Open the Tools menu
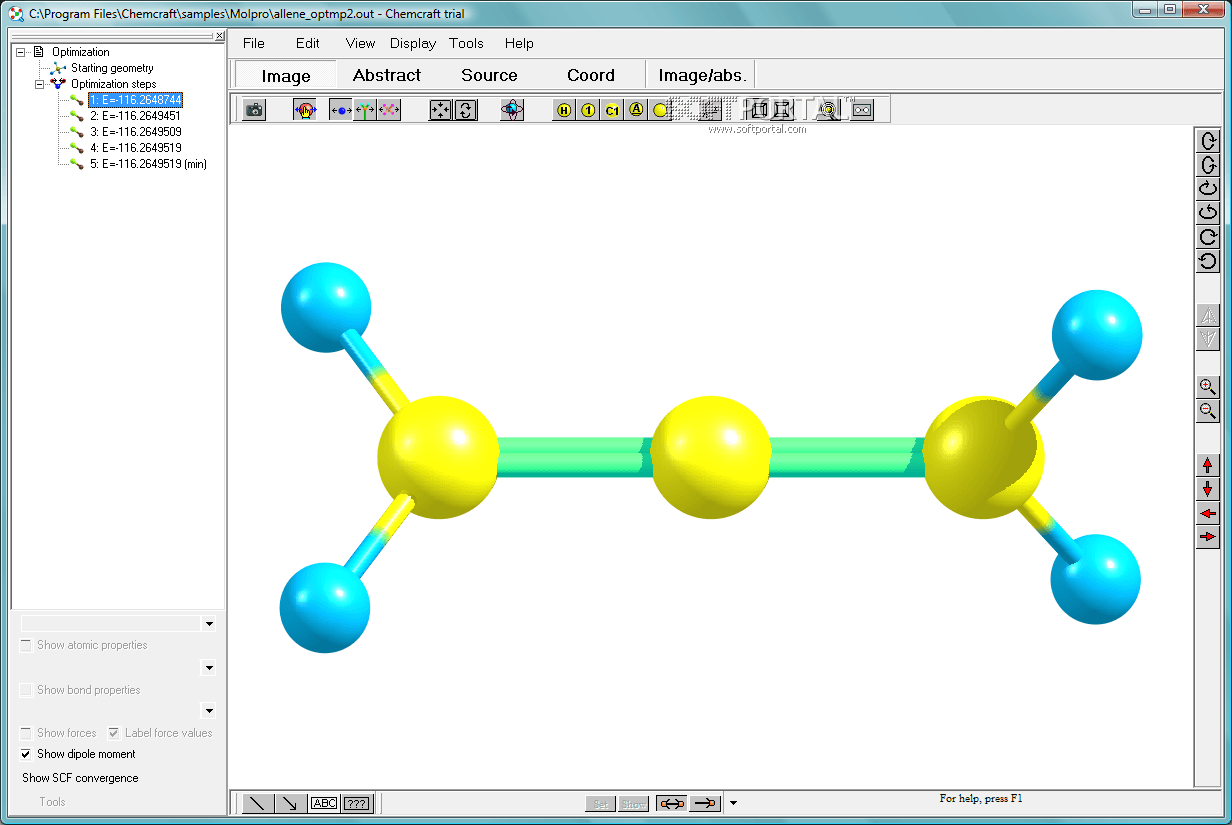Image resolution: width=1232 pixels, height=825 pixels. click(x=466, y=43)
